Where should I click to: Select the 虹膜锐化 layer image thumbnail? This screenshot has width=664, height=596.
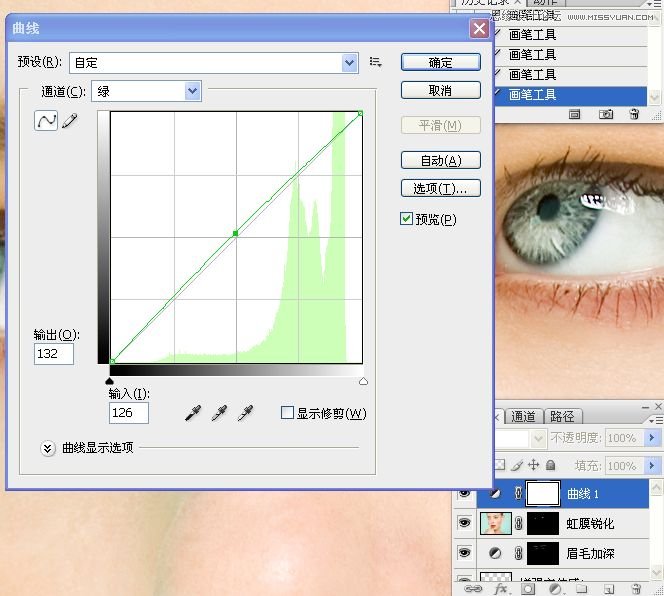(496, 523)
